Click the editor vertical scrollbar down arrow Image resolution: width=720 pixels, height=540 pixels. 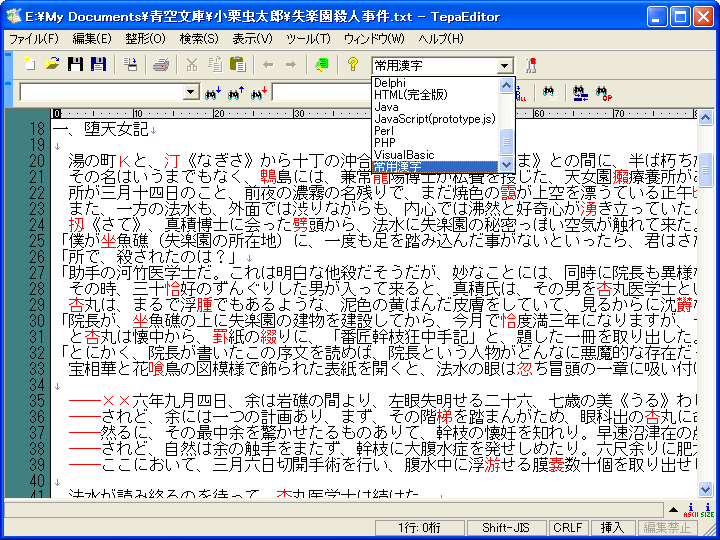706,488
